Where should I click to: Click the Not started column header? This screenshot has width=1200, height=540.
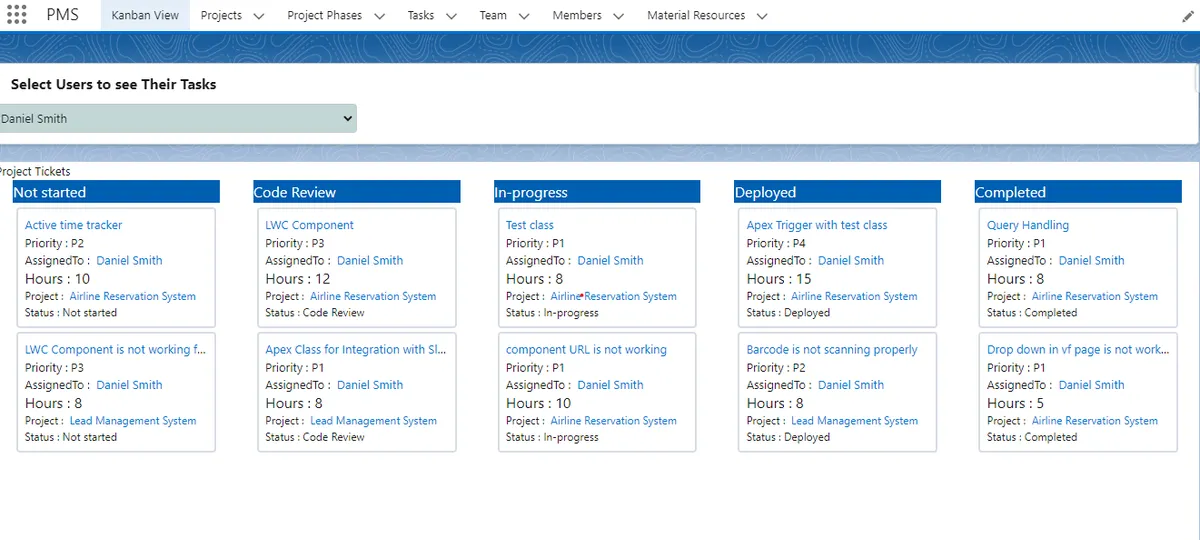[116, 192]
